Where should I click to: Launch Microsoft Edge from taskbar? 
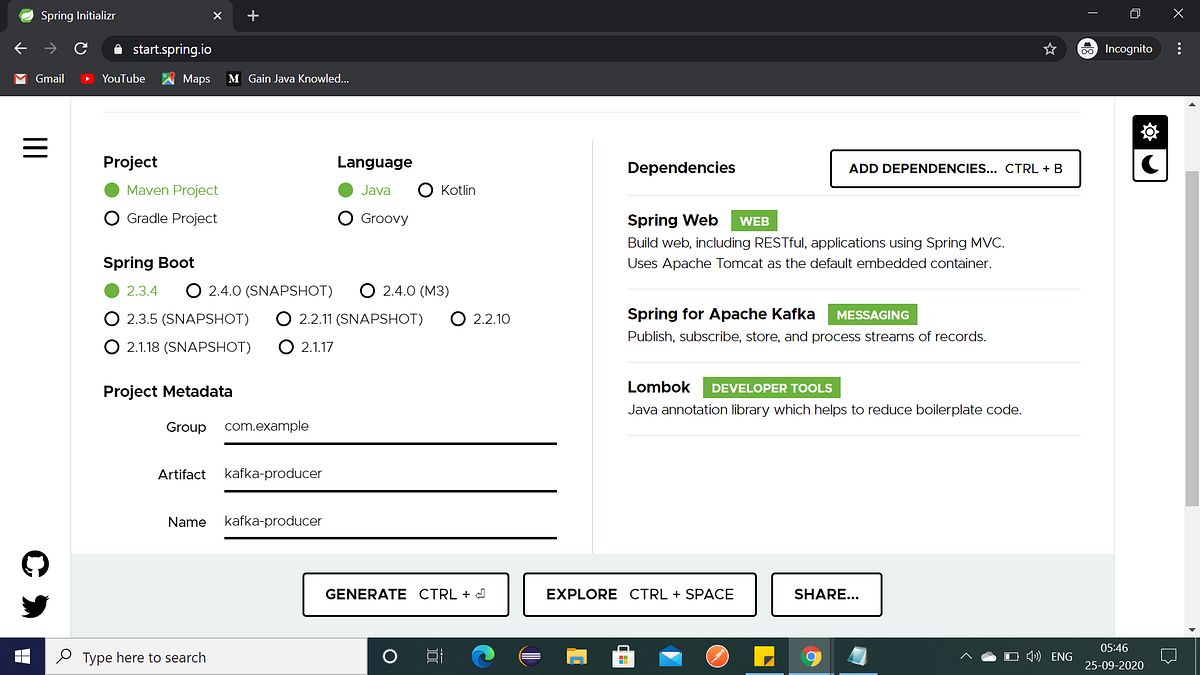[x=483, y=657]
